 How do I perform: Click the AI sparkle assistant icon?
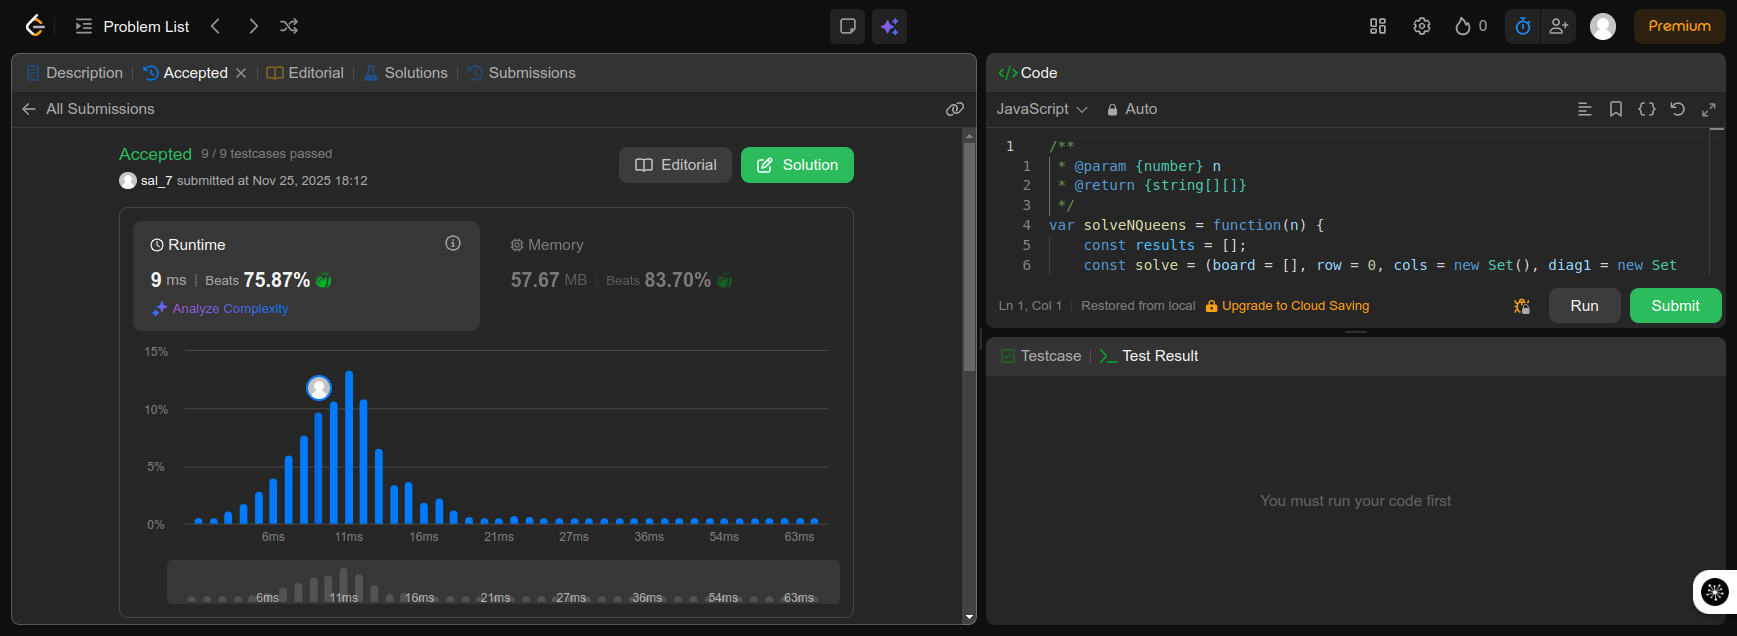coord(889,26)
